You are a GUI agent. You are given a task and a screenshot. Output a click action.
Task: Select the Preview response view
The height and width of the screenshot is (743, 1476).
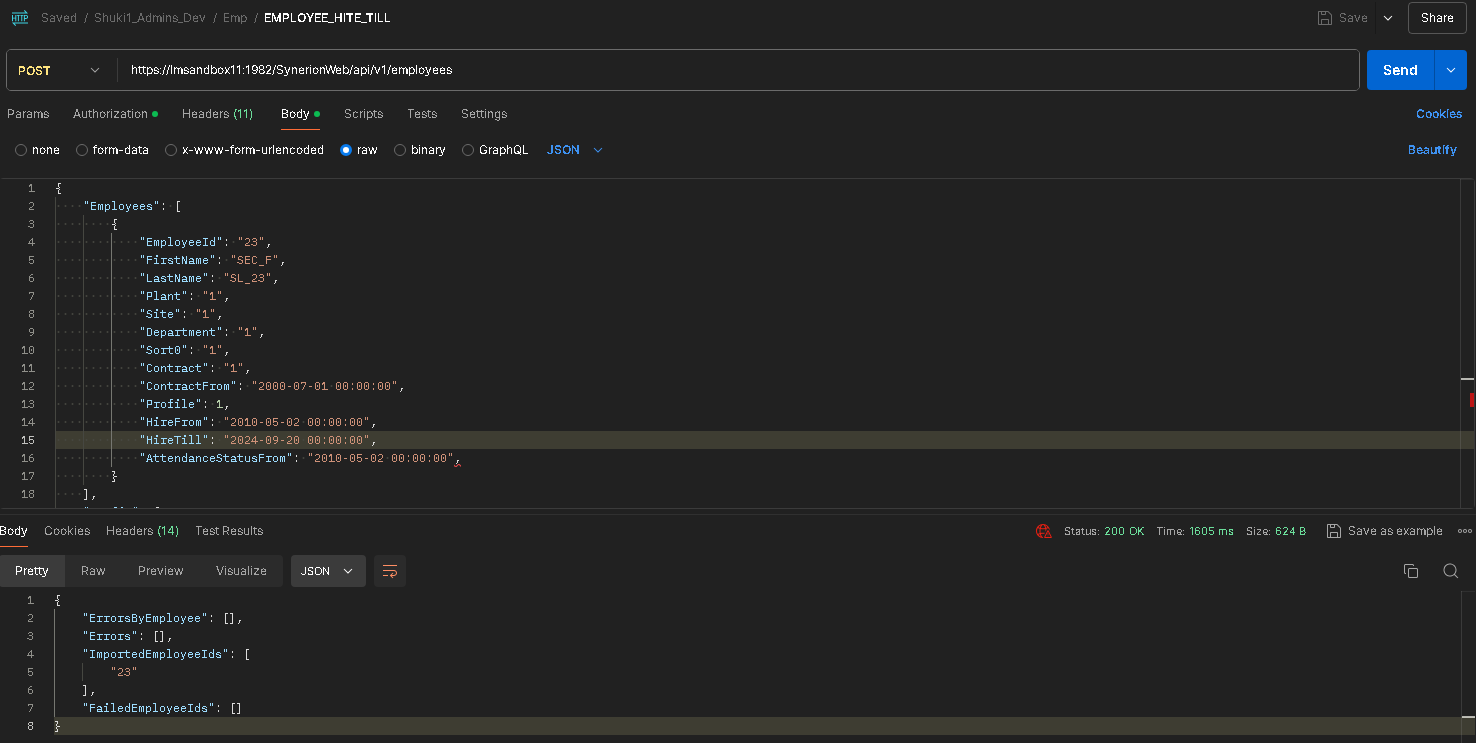[161, 571]
